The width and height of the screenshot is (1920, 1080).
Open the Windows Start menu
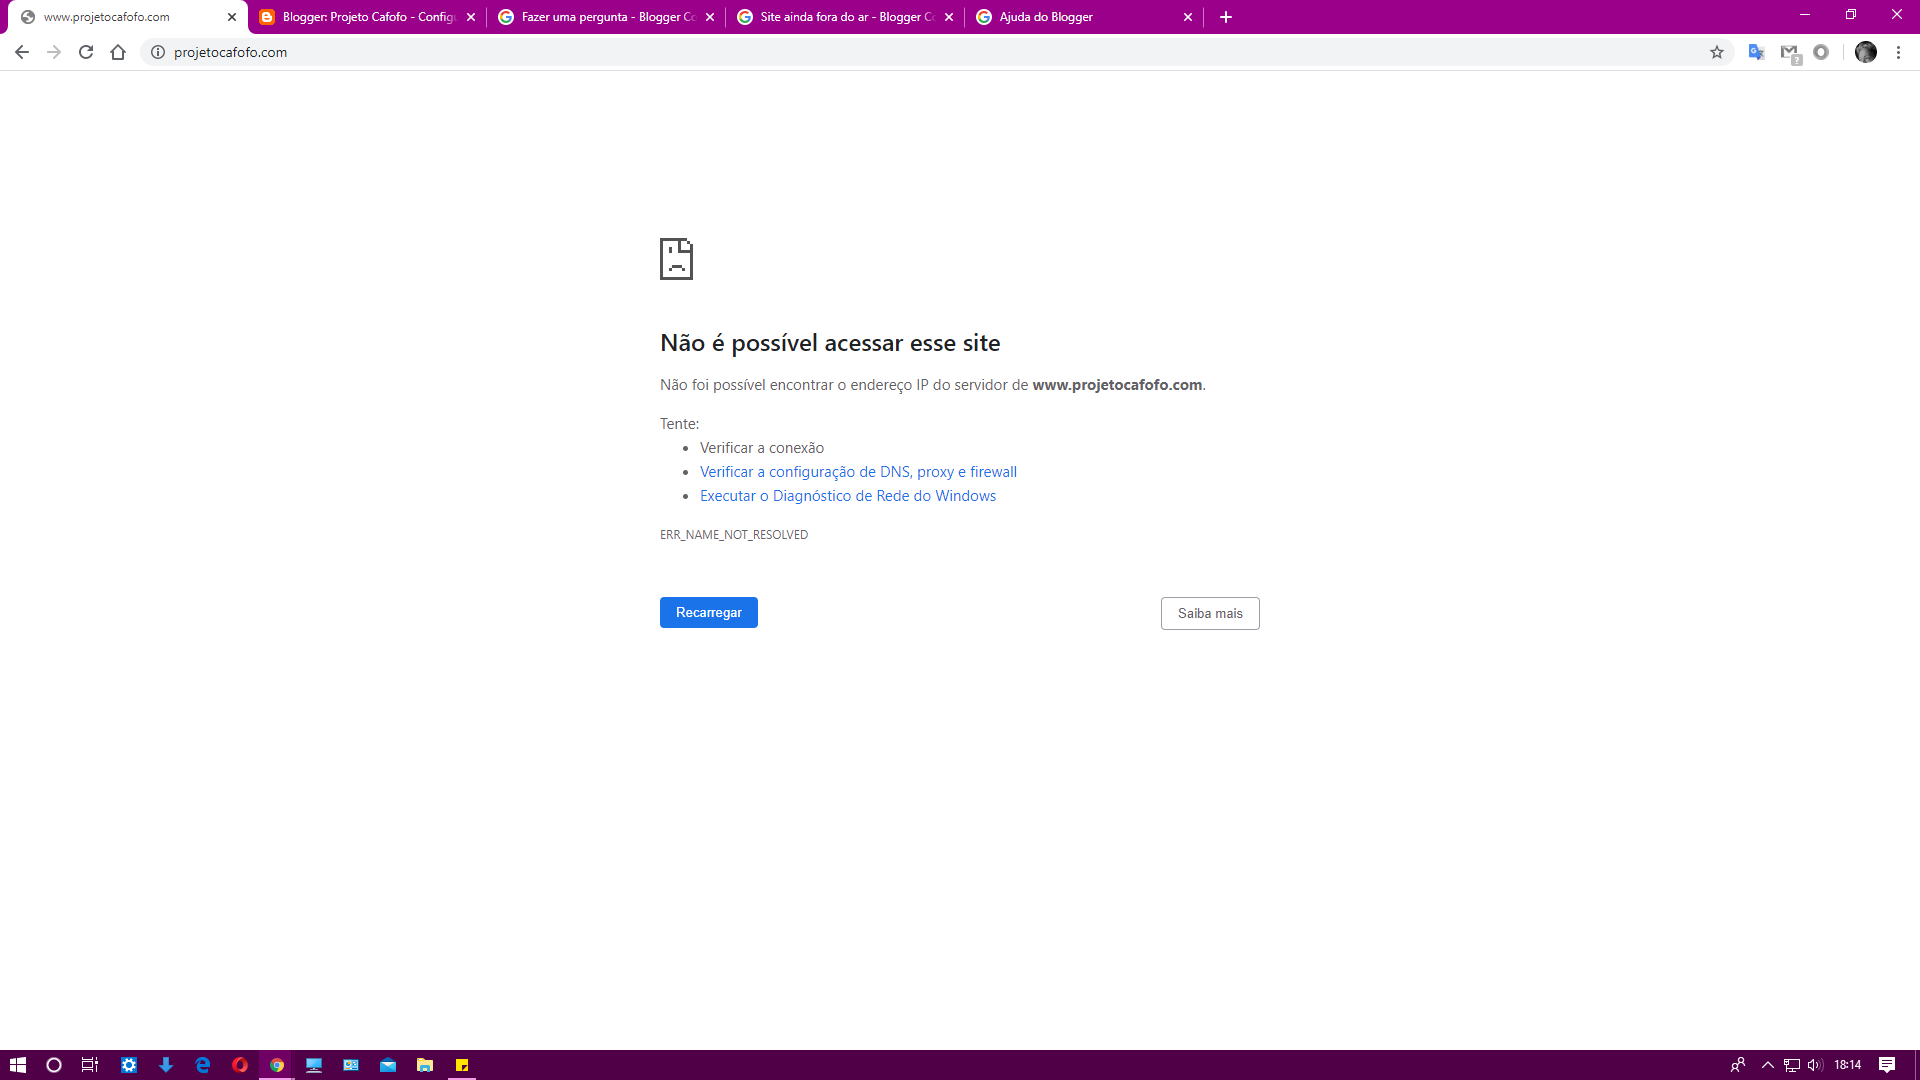(17, 1065)
